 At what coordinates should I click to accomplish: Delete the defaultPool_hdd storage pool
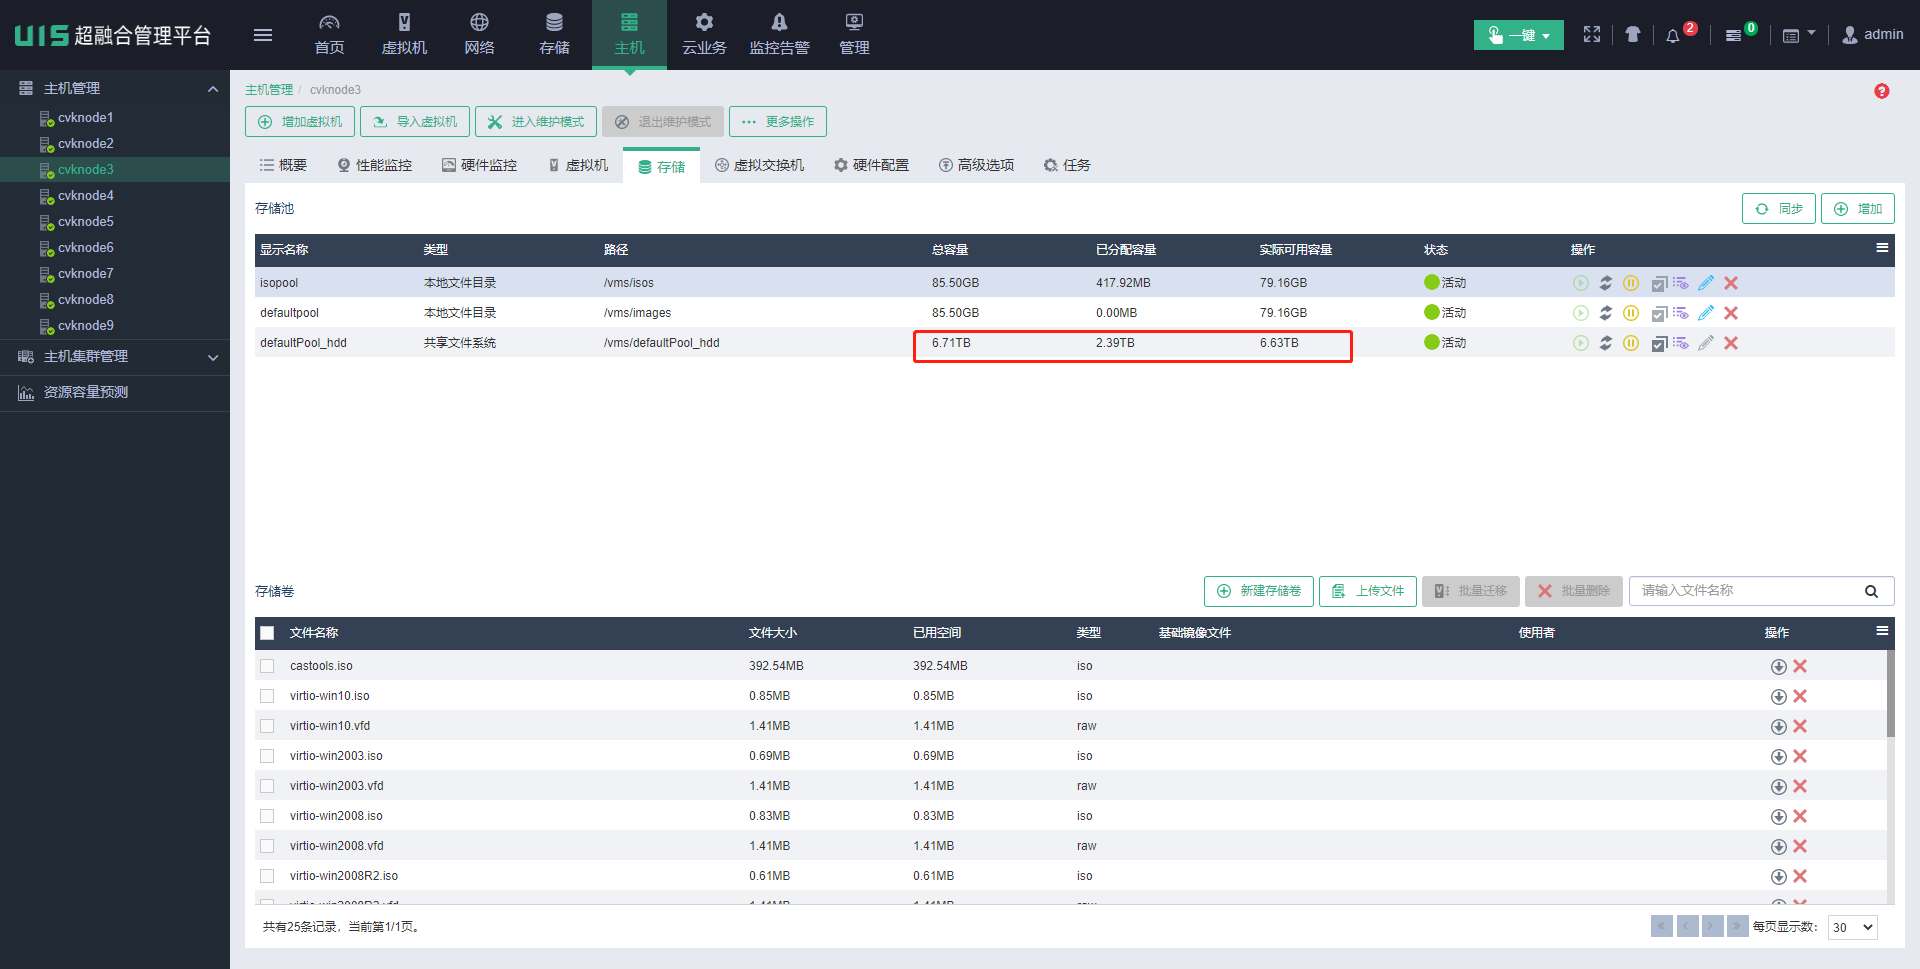1731,343
